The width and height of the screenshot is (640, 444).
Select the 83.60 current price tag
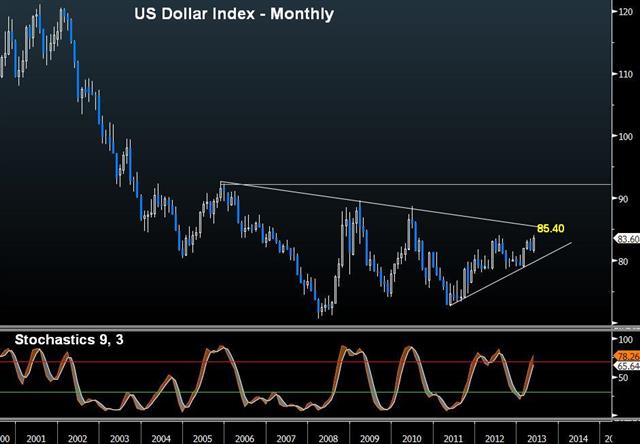627,239
